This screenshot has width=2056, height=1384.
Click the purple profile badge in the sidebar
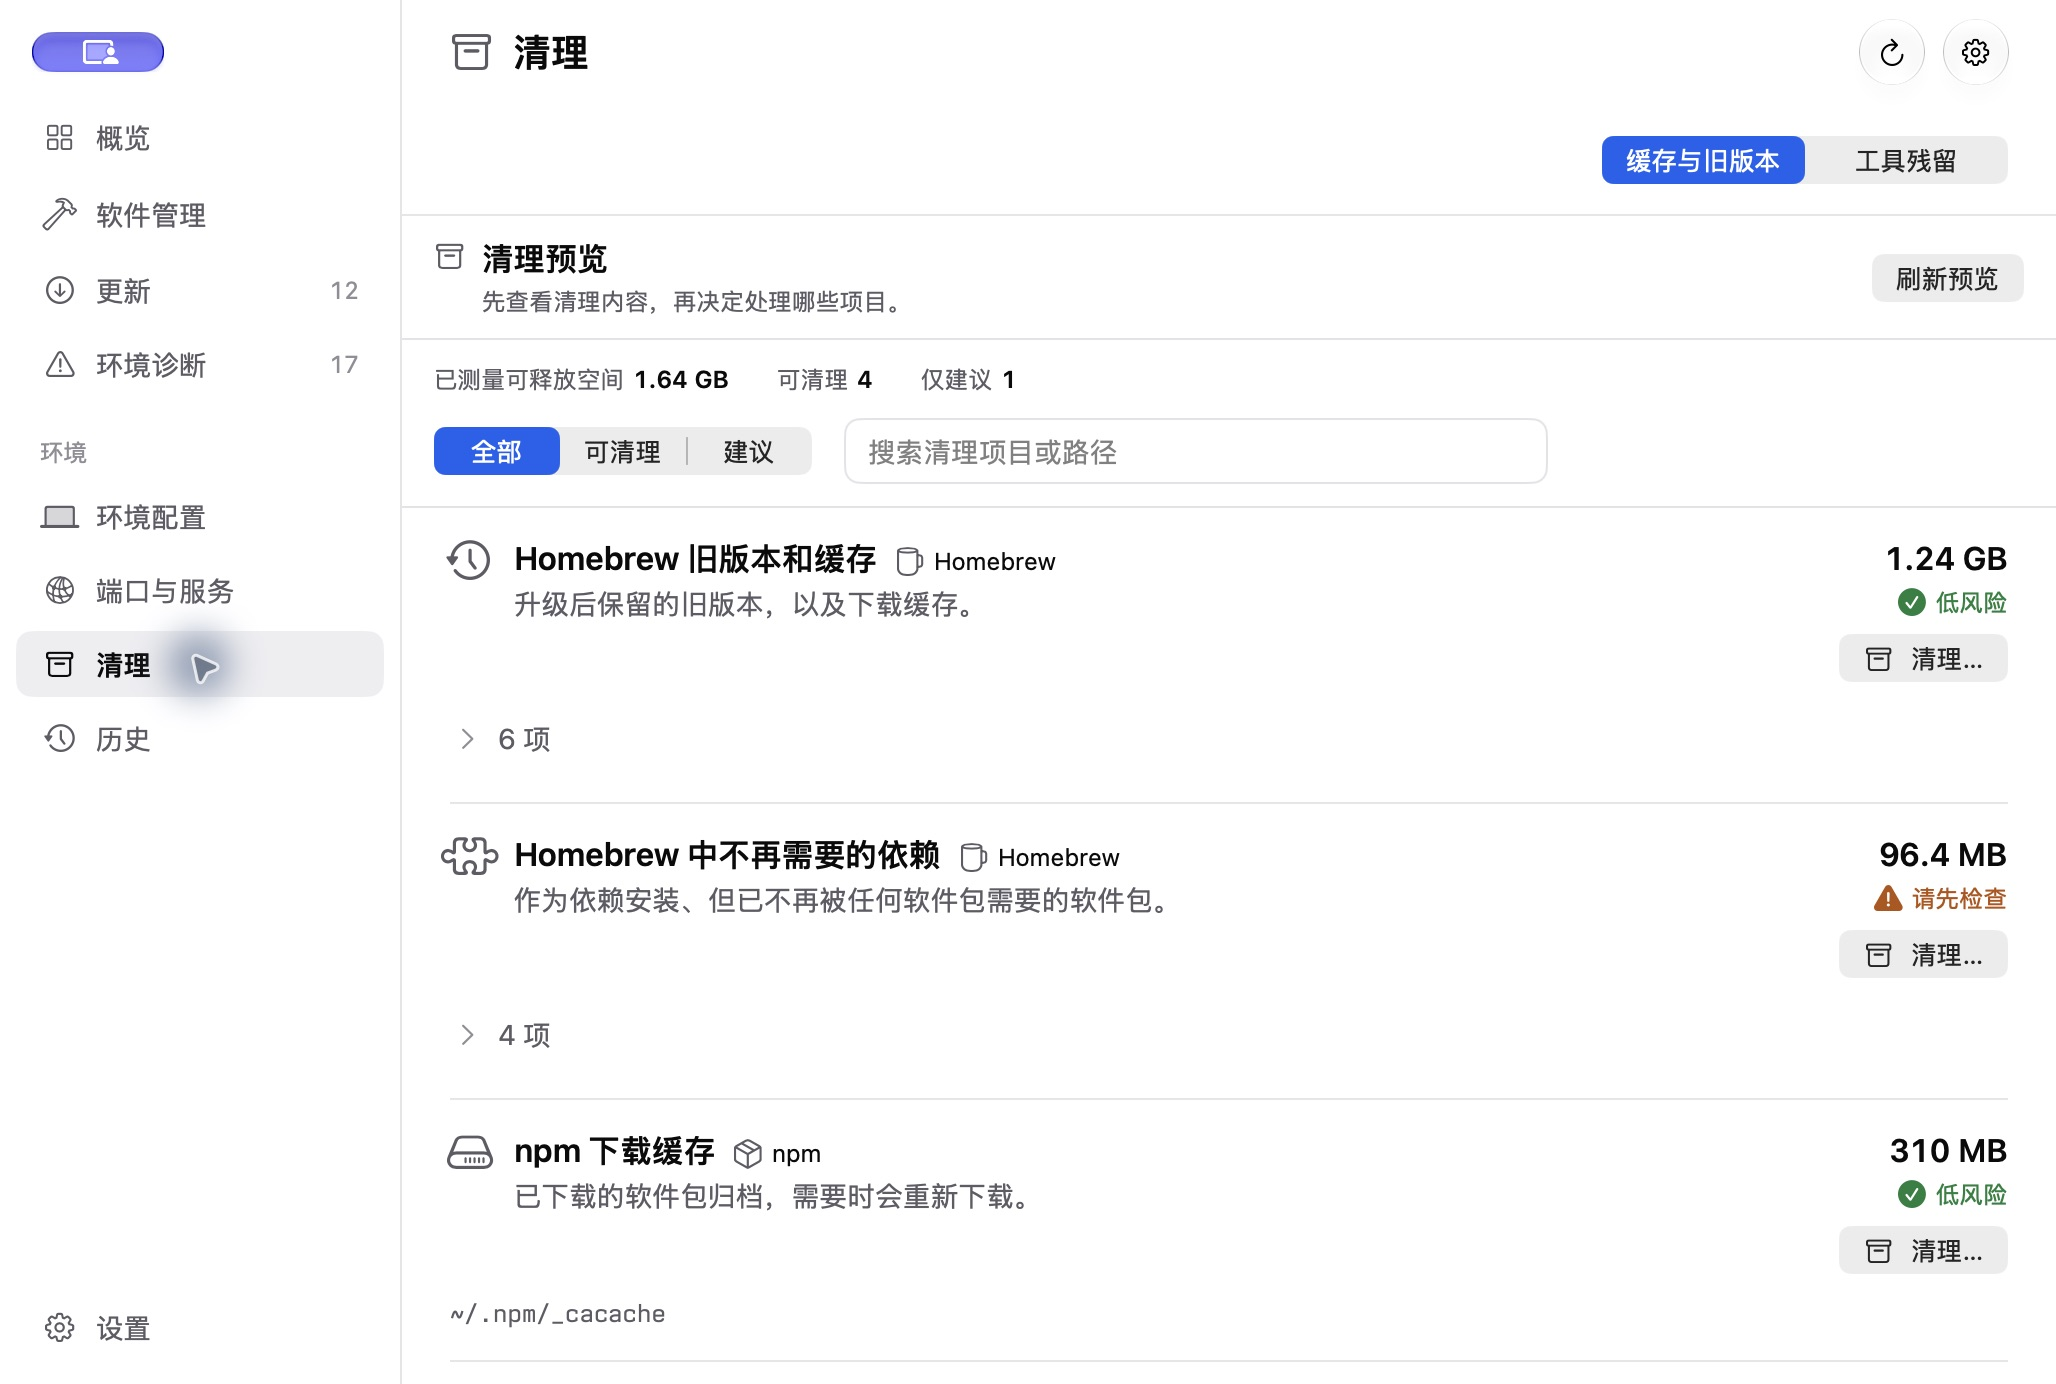point(98,52)
